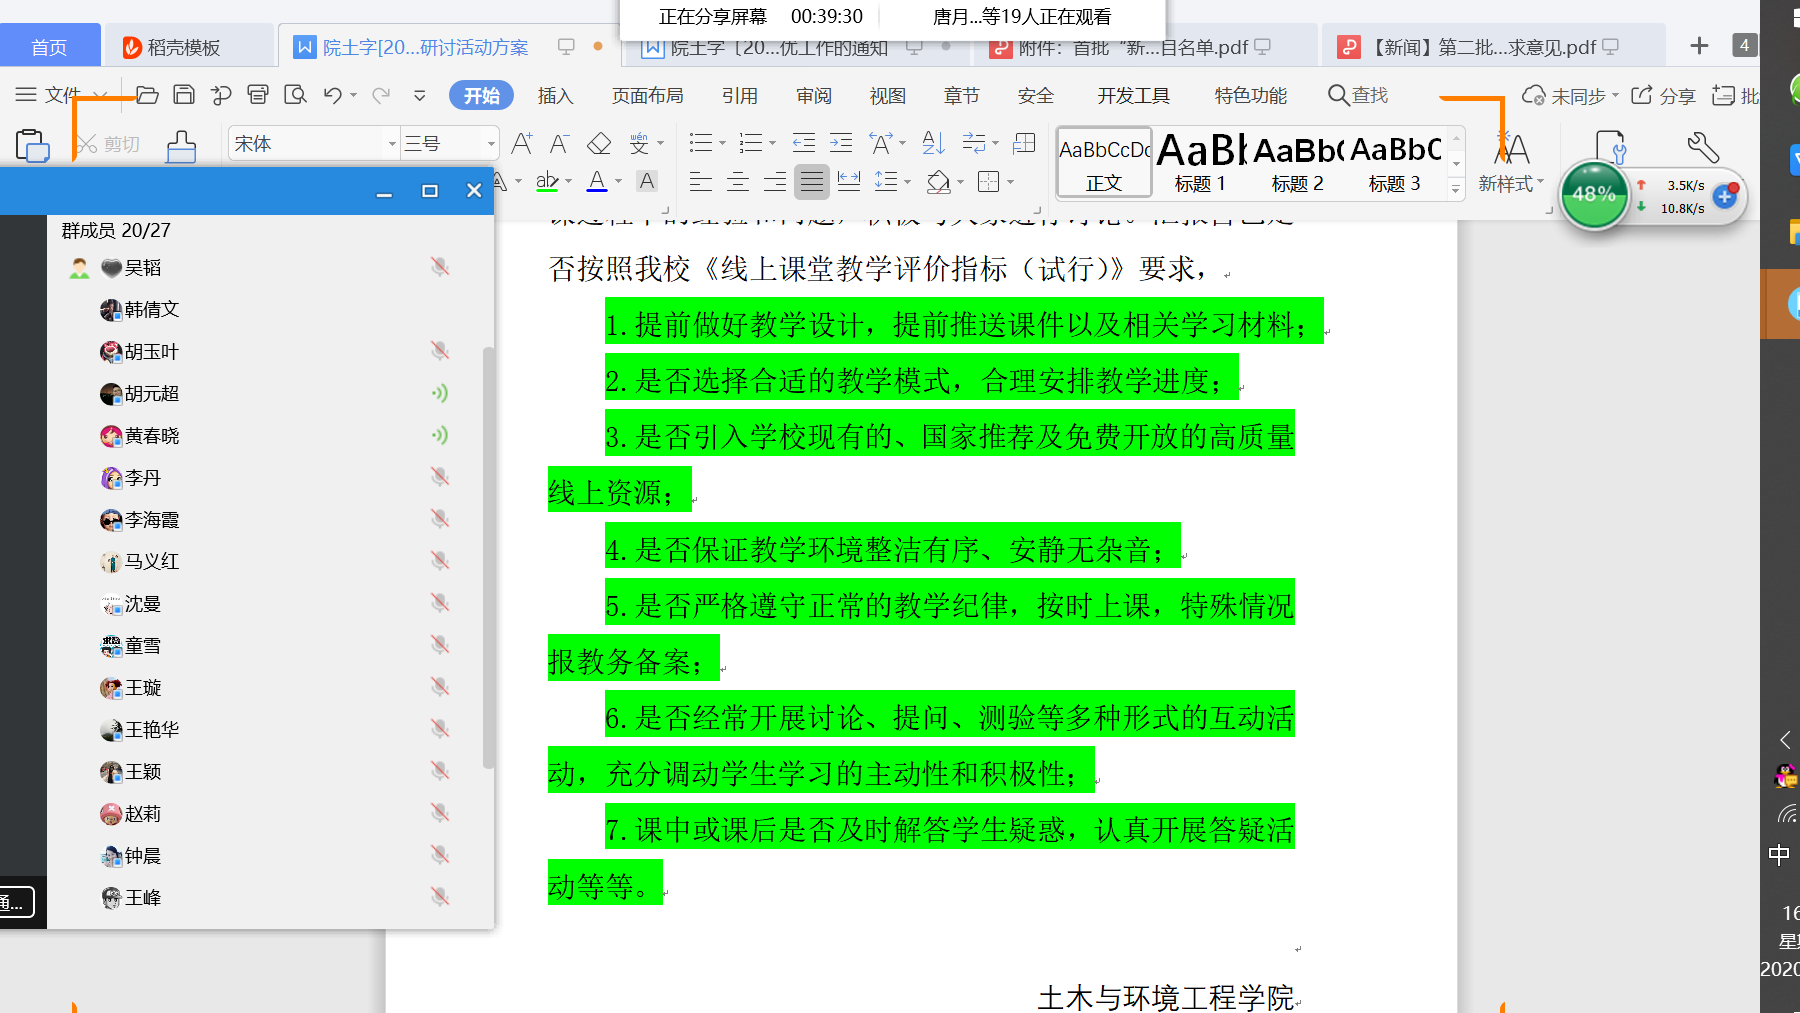Toggle the microphone mute icon for 吴韬
1800x1013 pixels.
pos(440,267)
